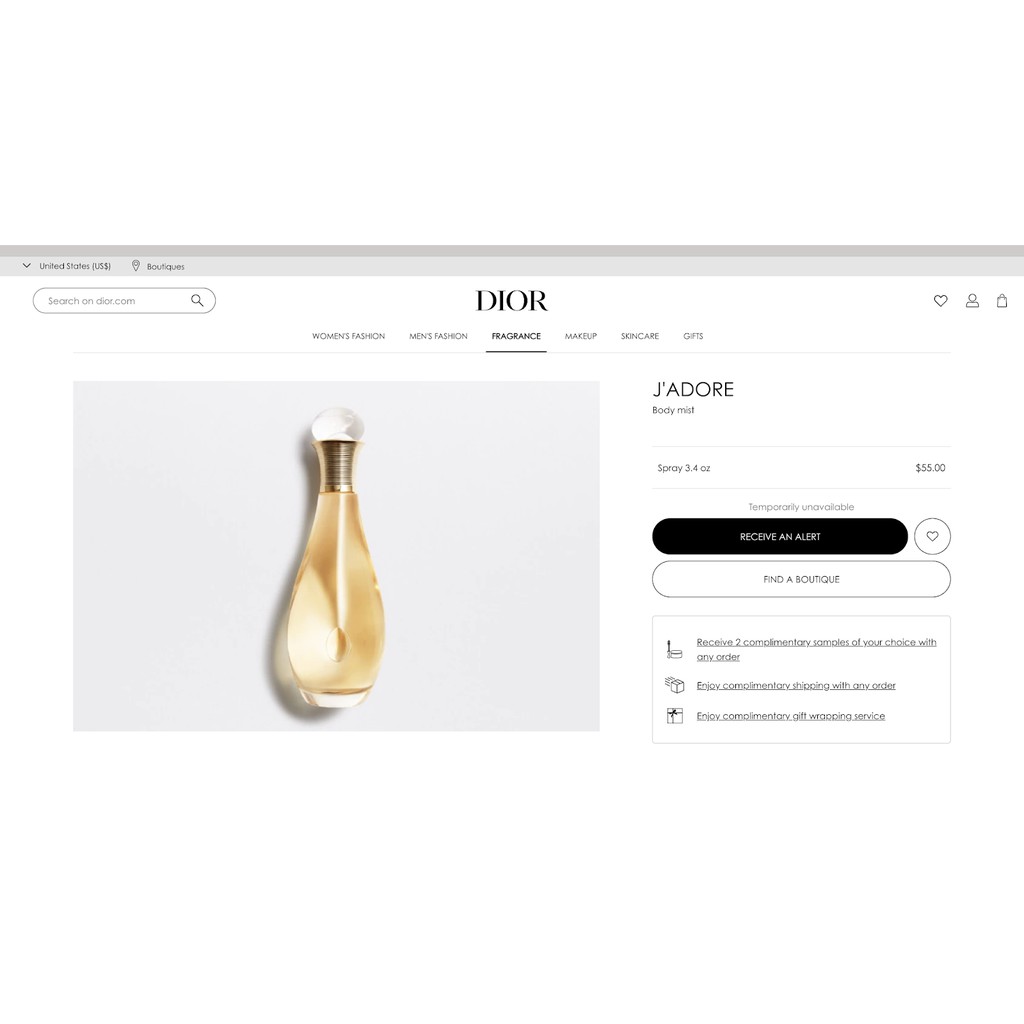Click the shipping box icon
Viewport: 1024px width, 1024px height.
click(675, 685)
